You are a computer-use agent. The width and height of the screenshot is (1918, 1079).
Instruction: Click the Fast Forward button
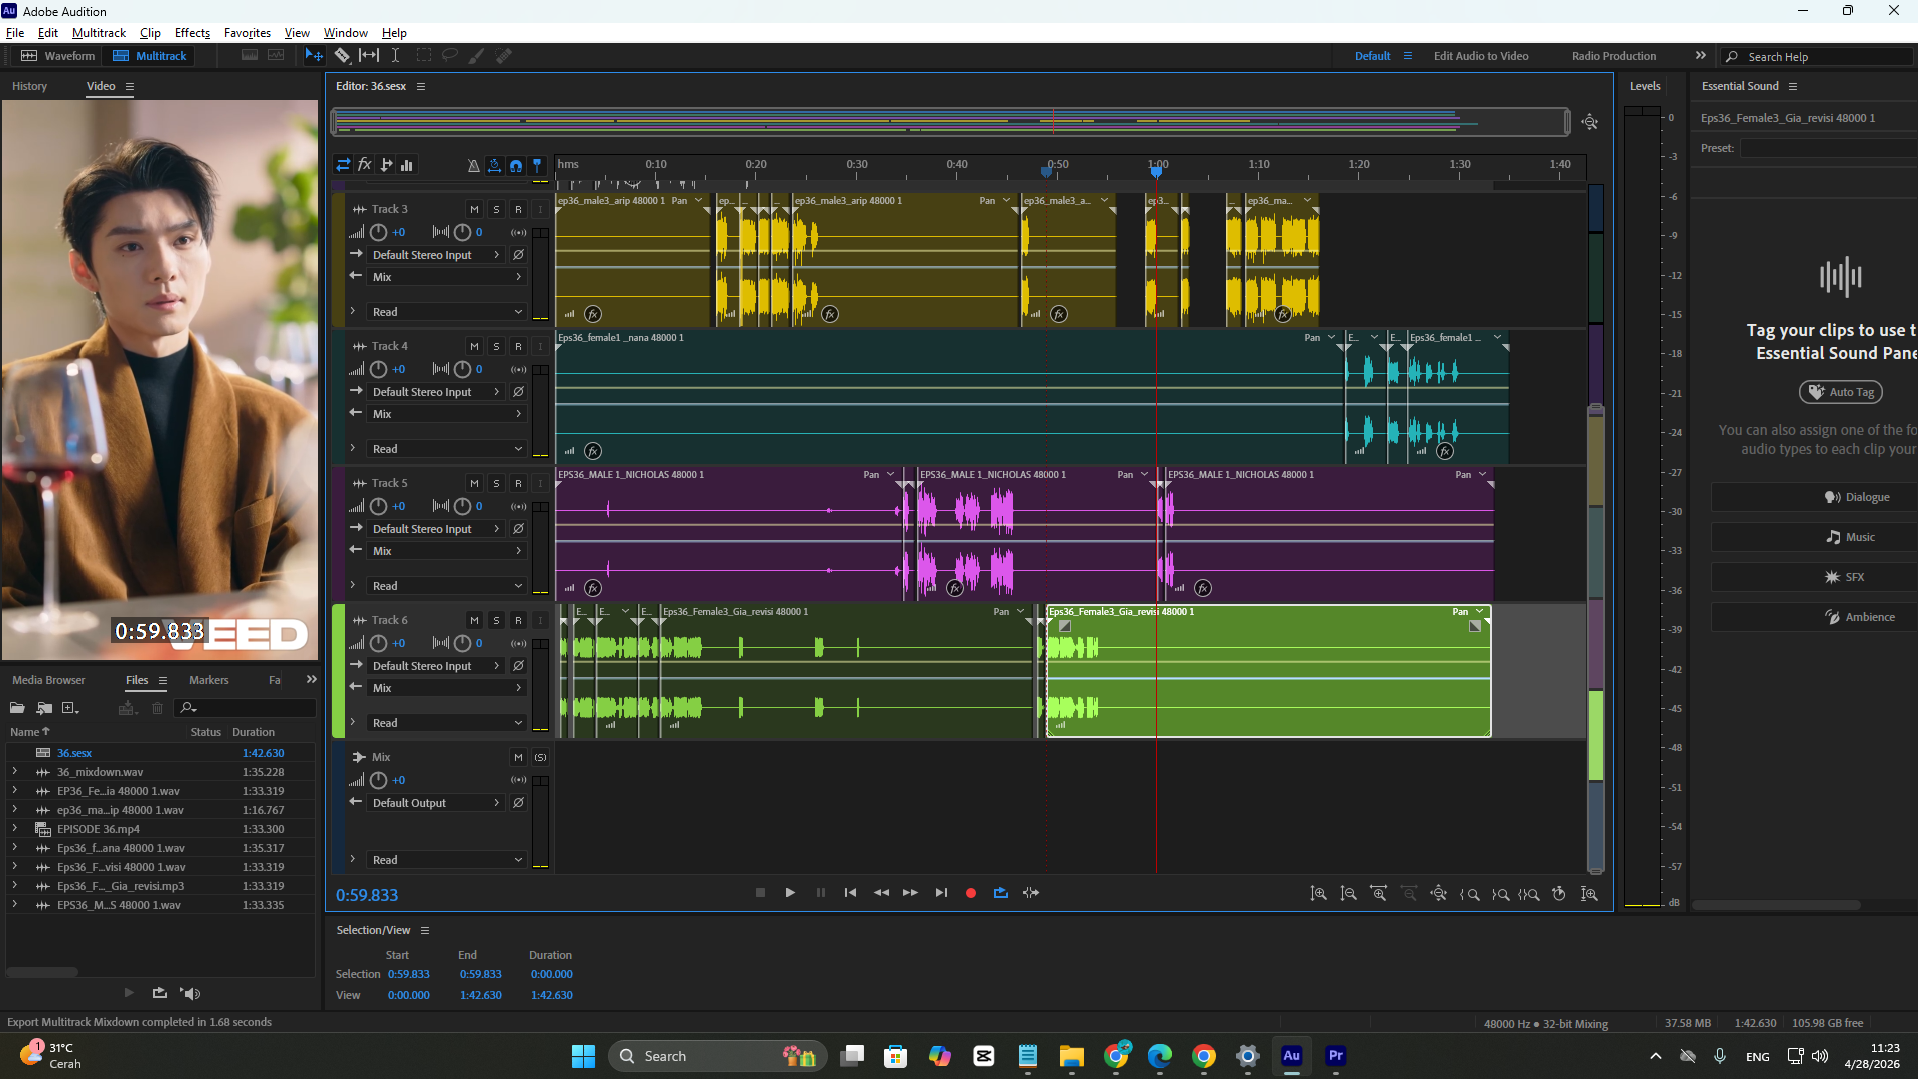coord(910,893)
